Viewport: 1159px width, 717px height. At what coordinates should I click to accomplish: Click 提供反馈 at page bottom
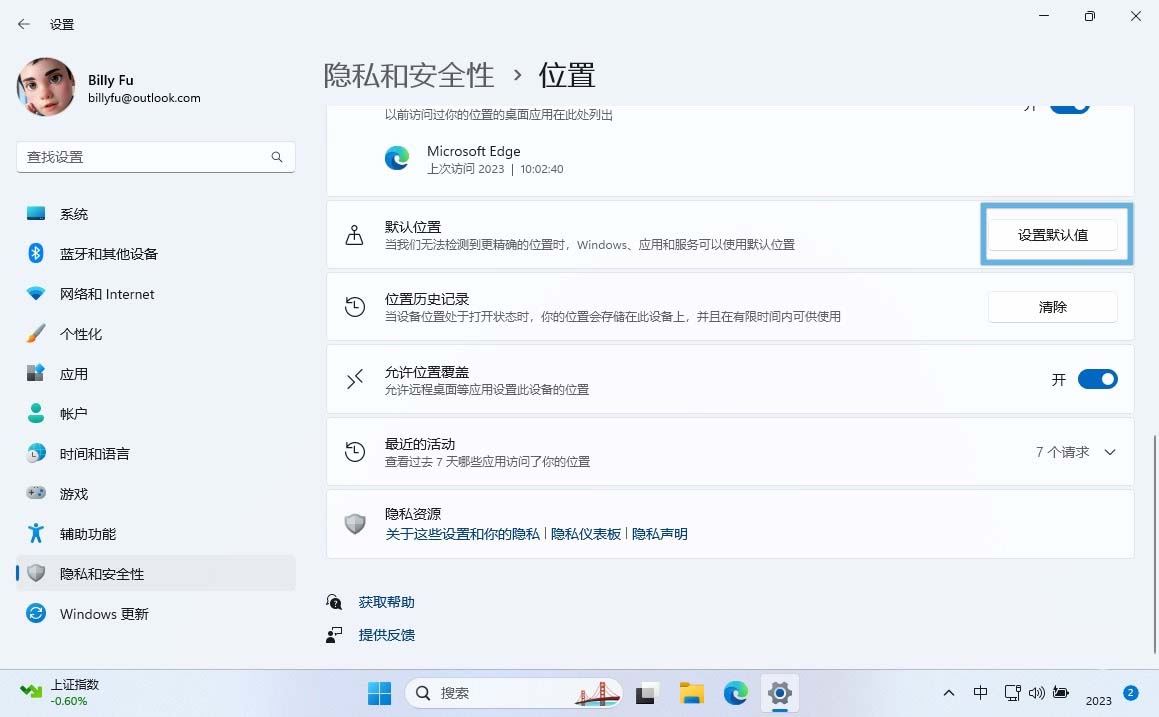click(x=386, y=634)
